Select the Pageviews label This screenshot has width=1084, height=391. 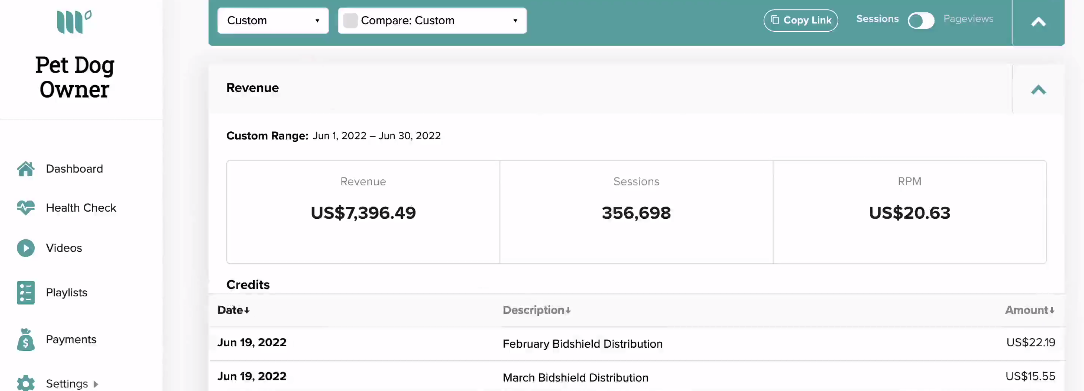pyautogui.click(x=968, y=19)
